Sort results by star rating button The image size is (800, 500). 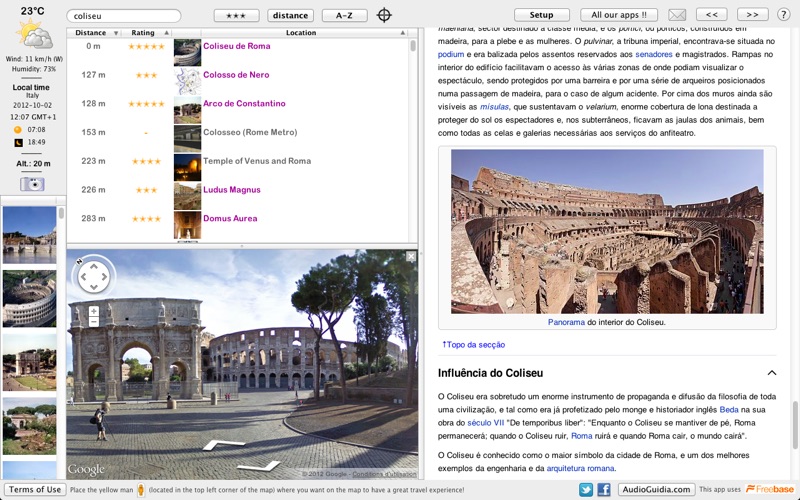pos(236,15)
